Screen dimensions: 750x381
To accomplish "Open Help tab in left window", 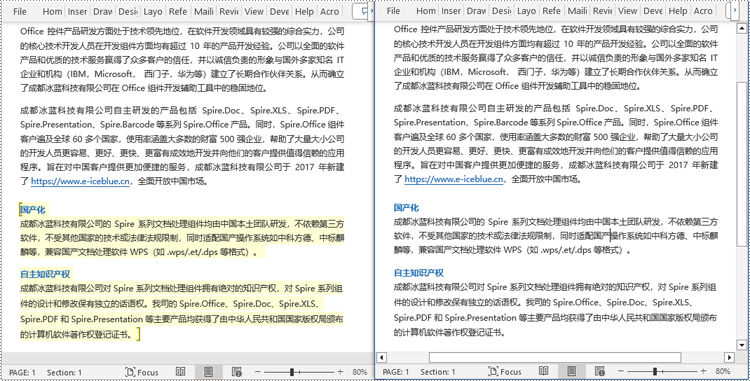I will pos(304,11).
